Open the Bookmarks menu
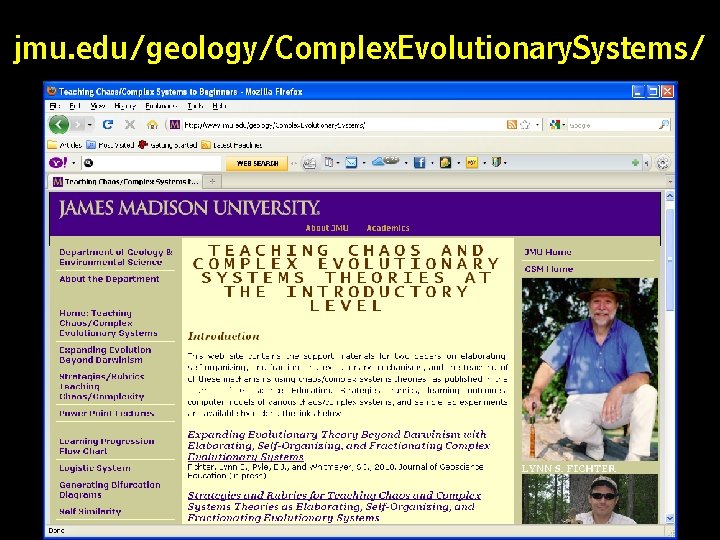 pyautogui.click(x=161, y=106)
